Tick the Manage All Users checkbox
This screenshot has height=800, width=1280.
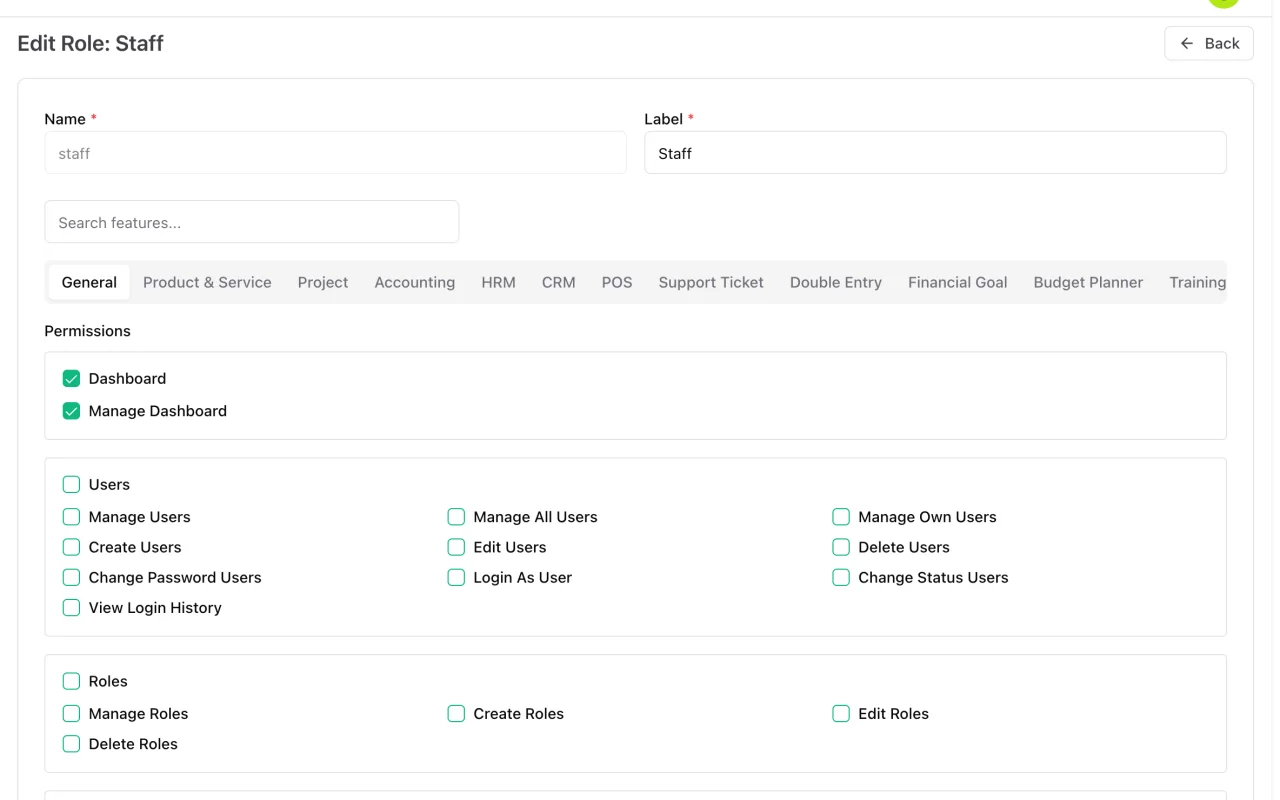(x=456, y=517)
